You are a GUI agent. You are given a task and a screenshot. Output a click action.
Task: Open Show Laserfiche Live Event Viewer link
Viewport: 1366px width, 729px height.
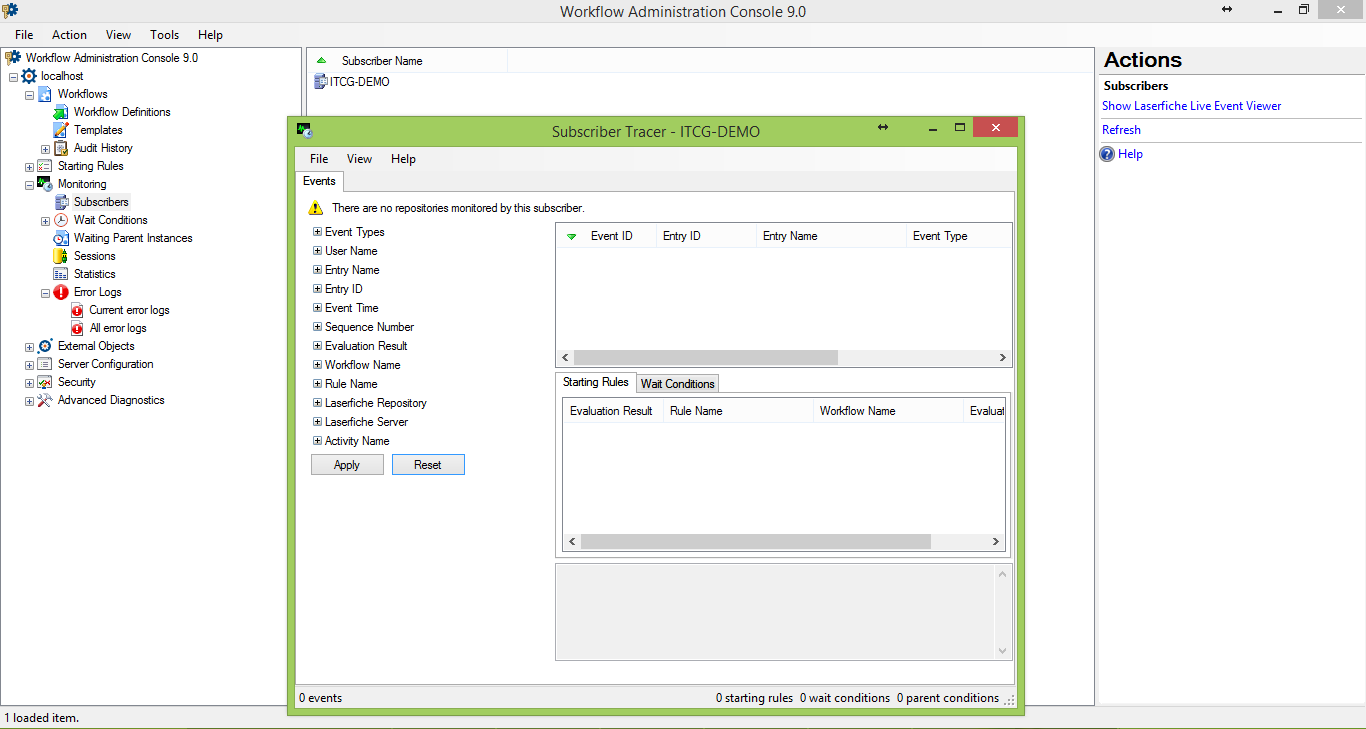coord(1191,106)
